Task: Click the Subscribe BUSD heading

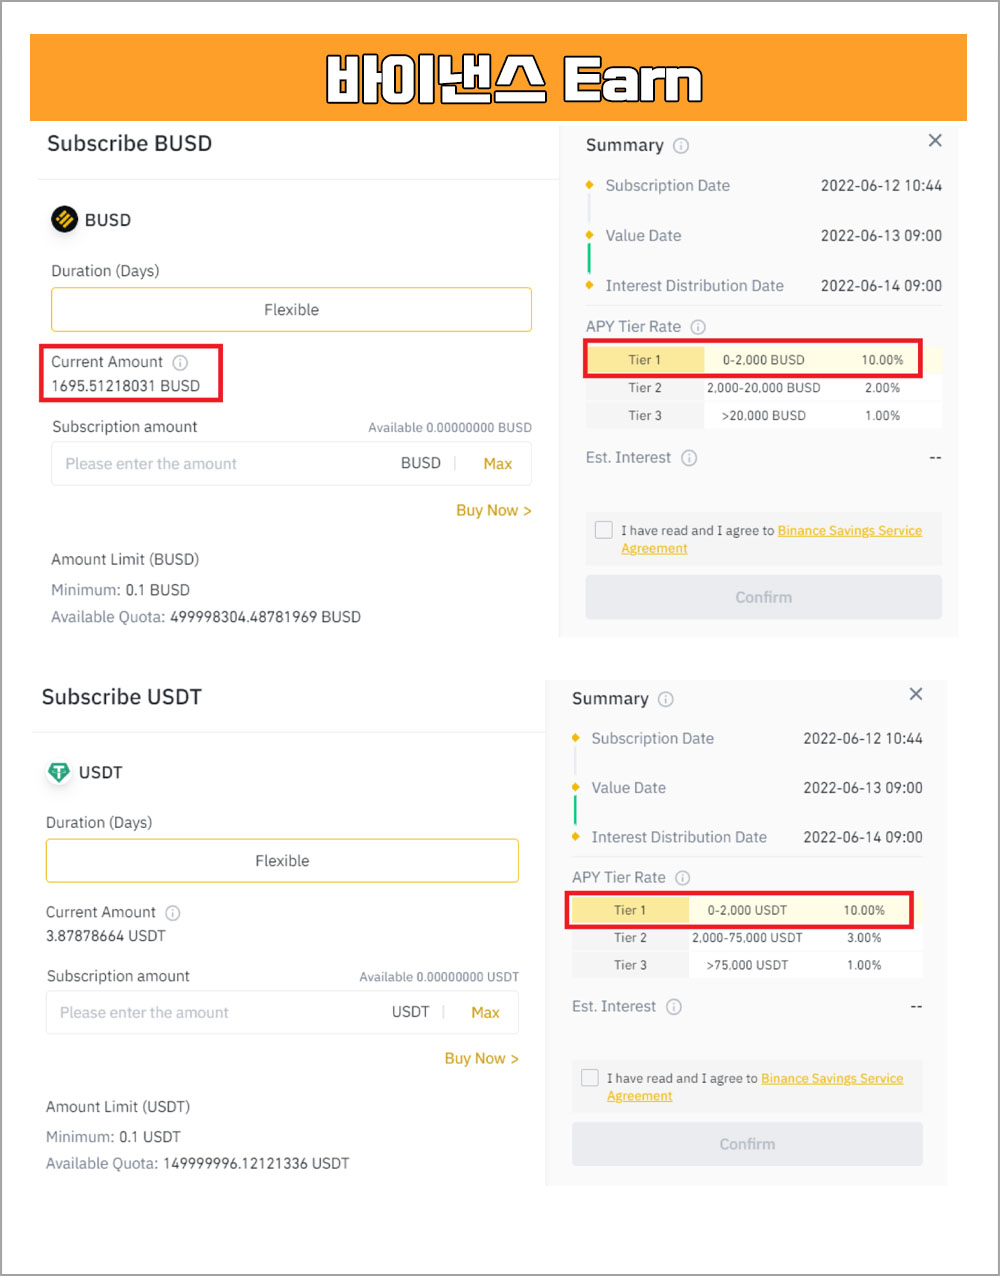Action: [130, 144]
